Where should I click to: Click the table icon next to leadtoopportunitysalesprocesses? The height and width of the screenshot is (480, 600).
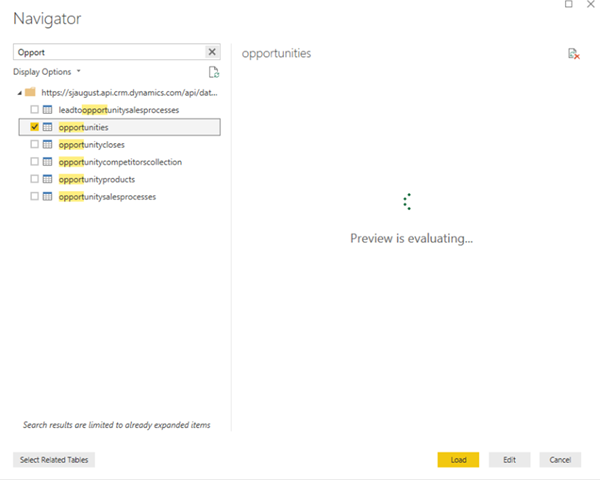(x=48, y=109)
